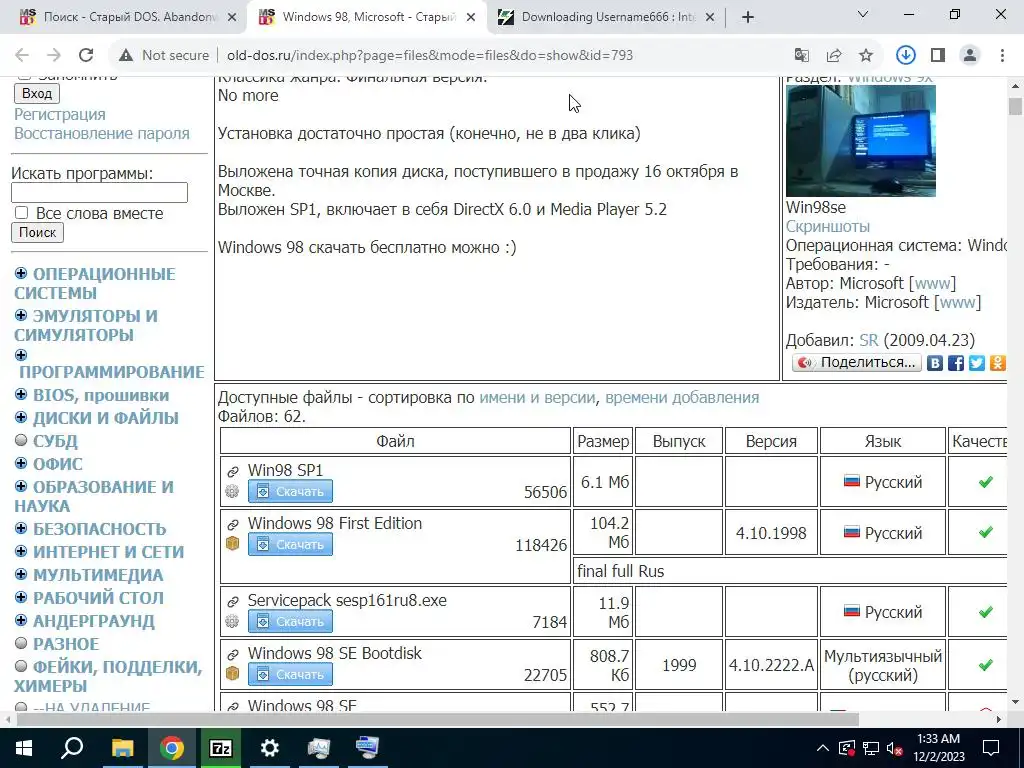Go back with the browser back arrow

[x=22, y=56]
